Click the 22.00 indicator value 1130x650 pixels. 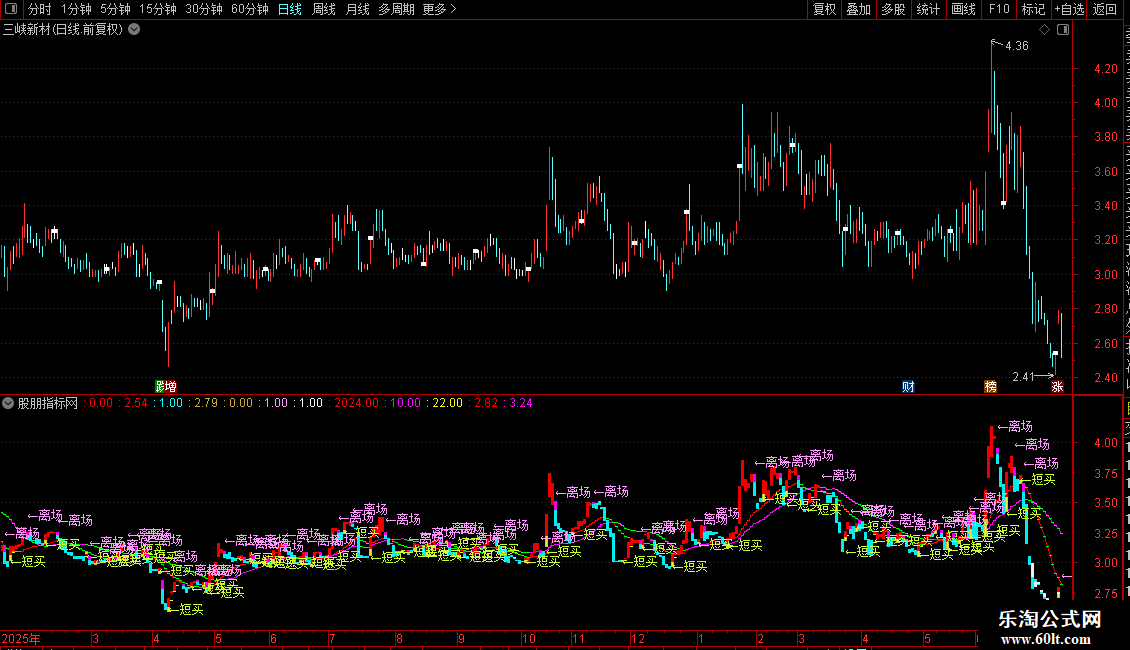point(447,403)
